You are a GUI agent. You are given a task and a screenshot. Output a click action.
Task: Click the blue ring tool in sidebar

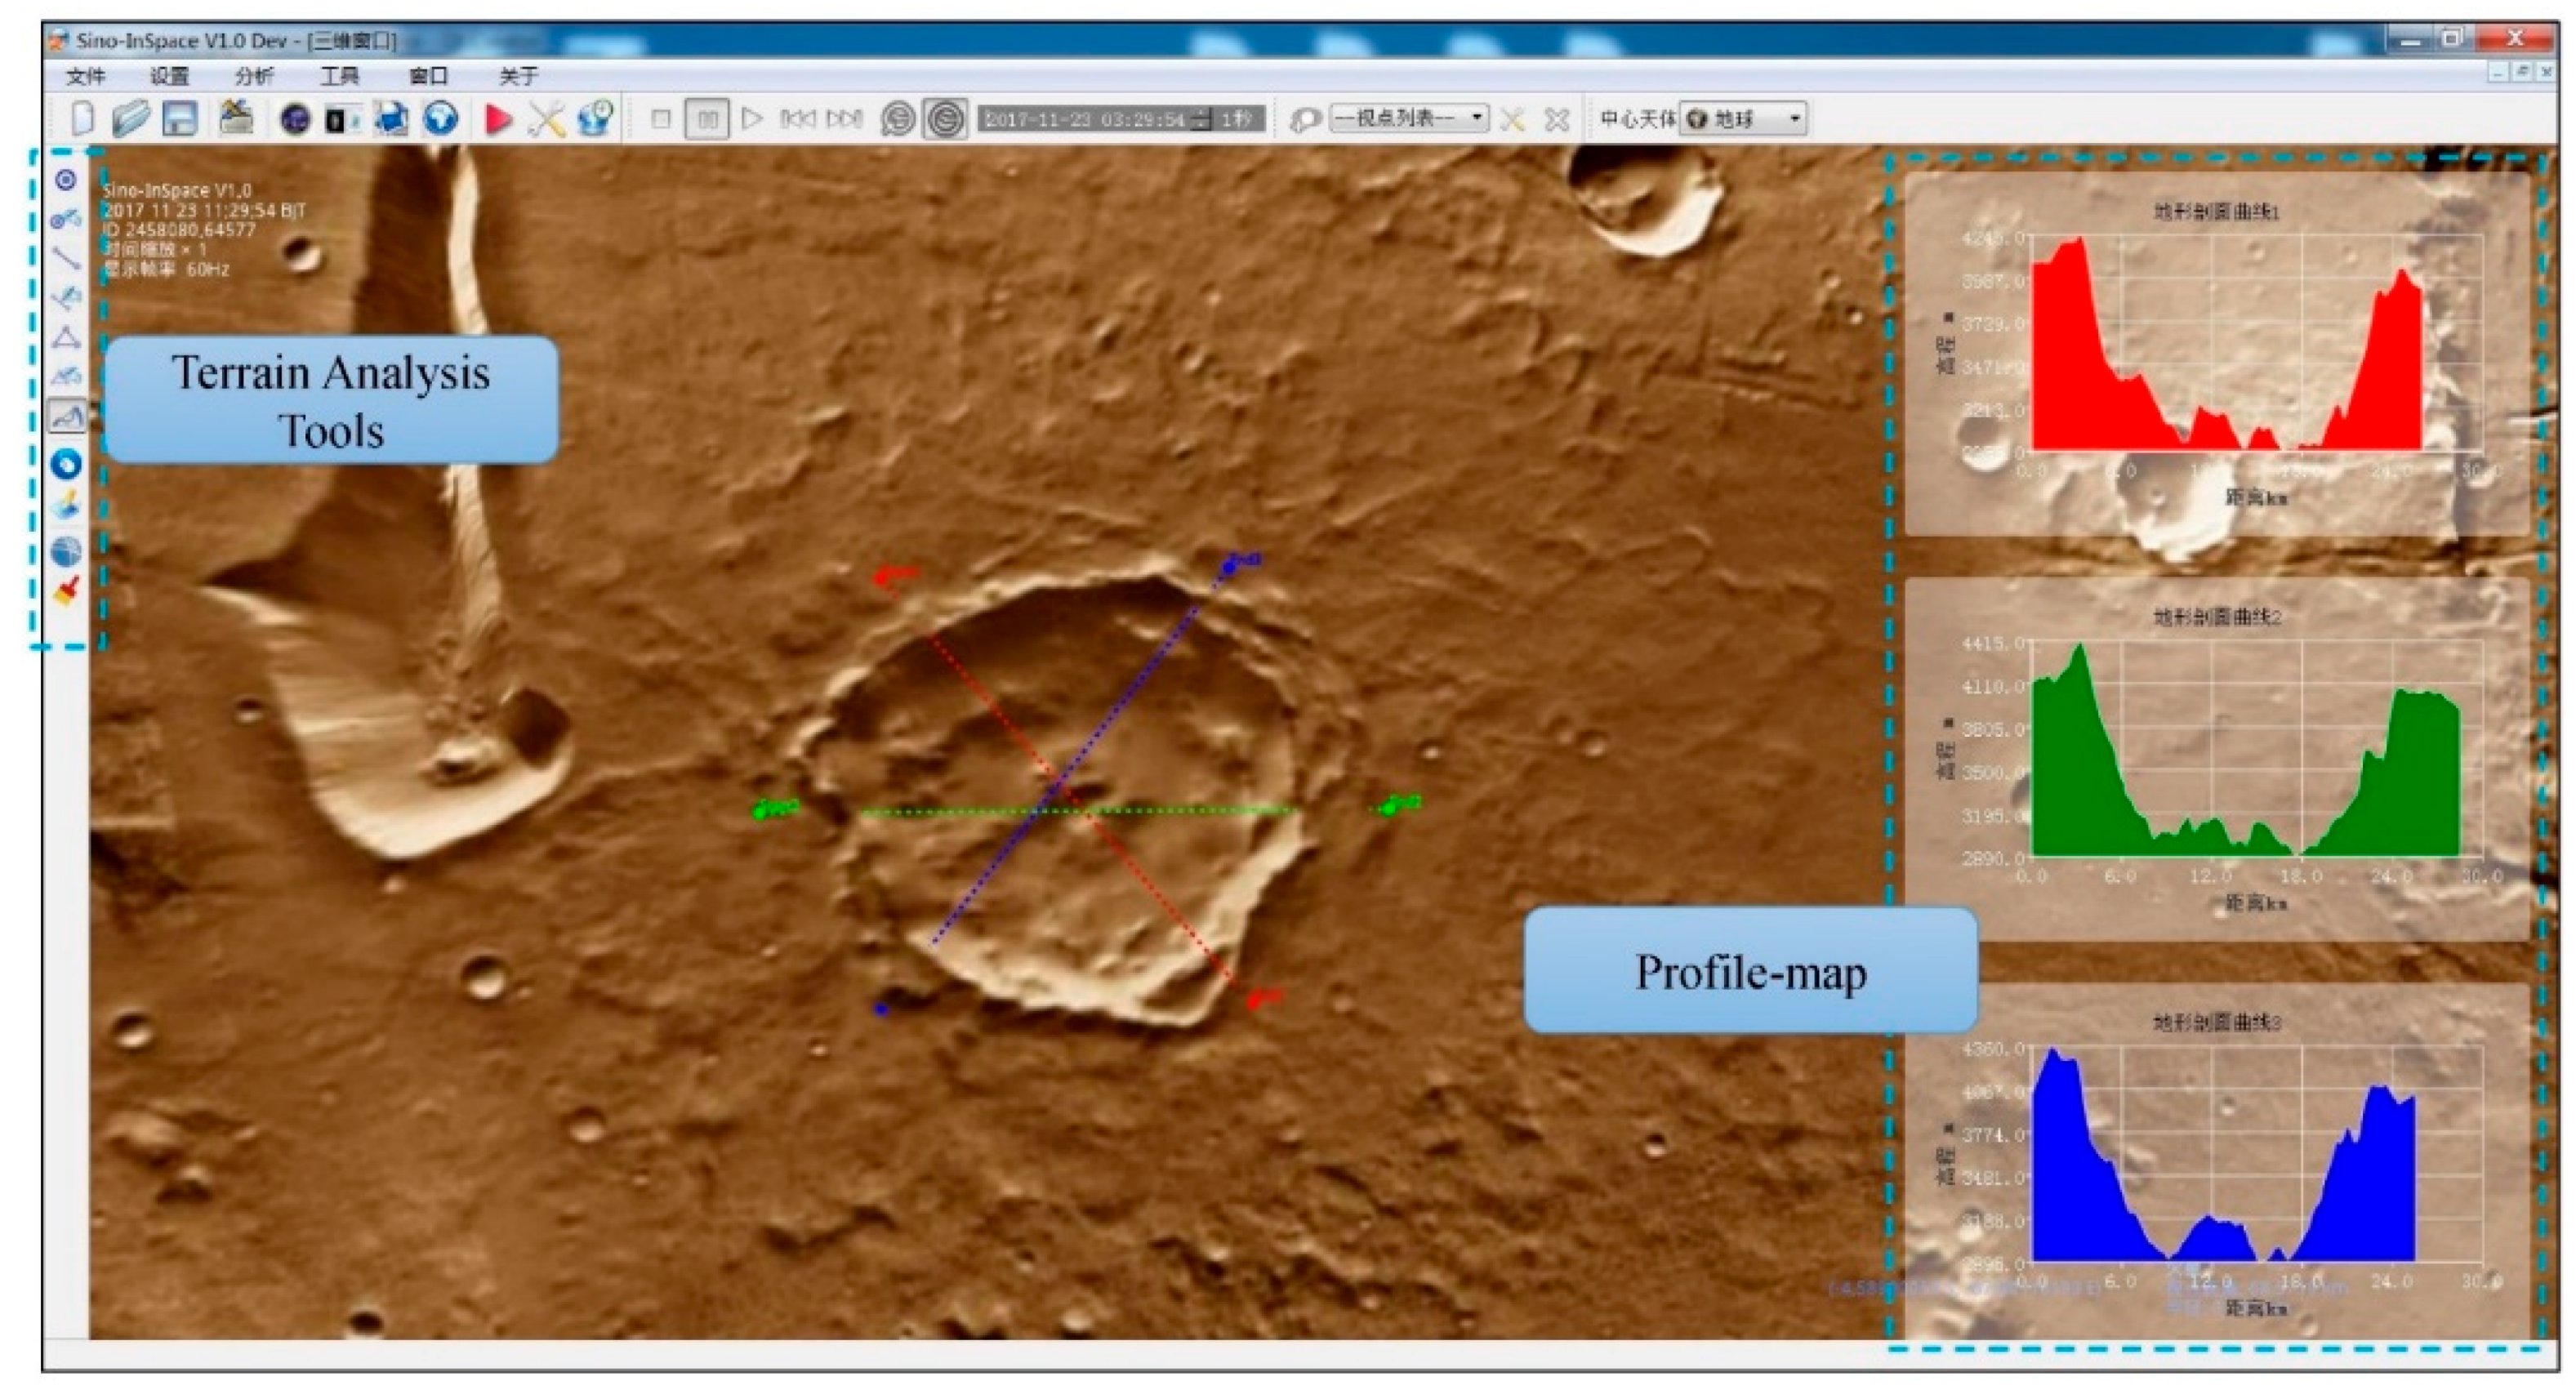(66, 464)
